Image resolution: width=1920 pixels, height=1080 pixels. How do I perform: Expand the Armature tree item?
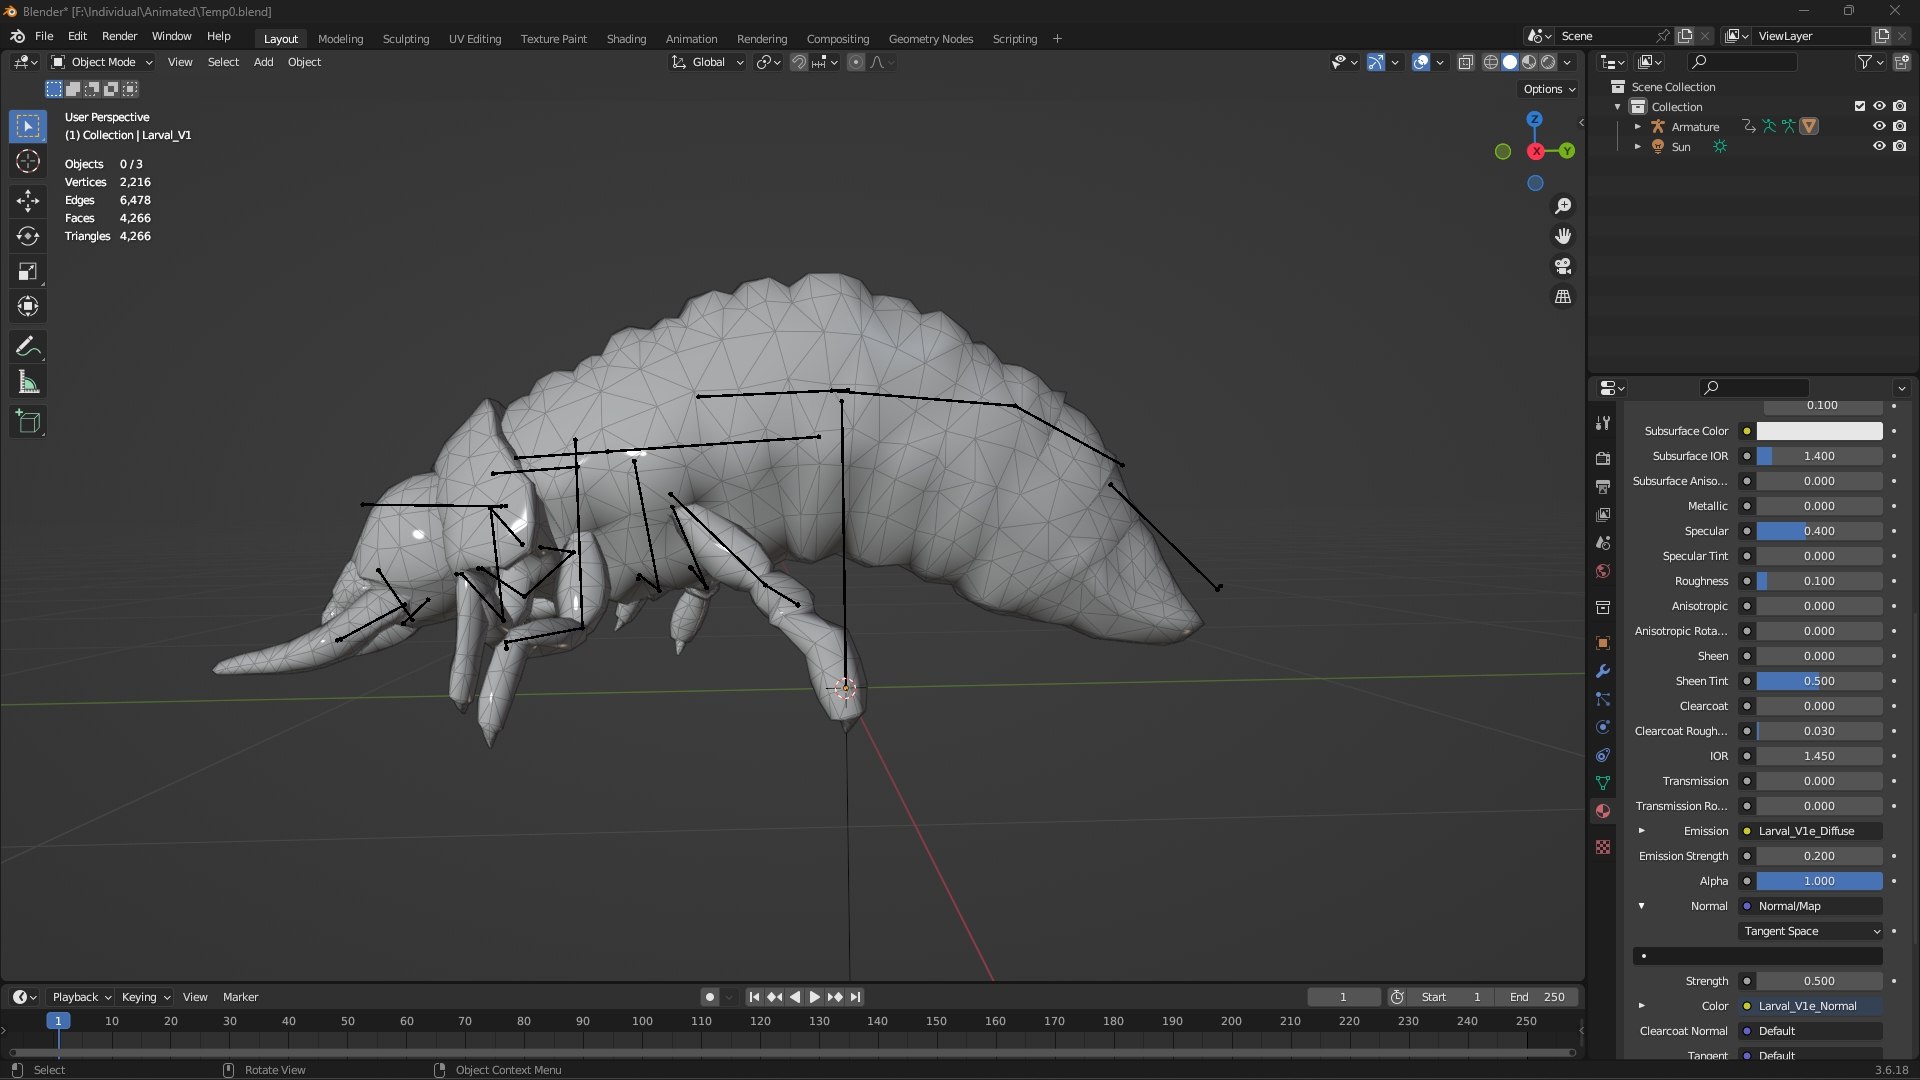[x=1638, y=127]
